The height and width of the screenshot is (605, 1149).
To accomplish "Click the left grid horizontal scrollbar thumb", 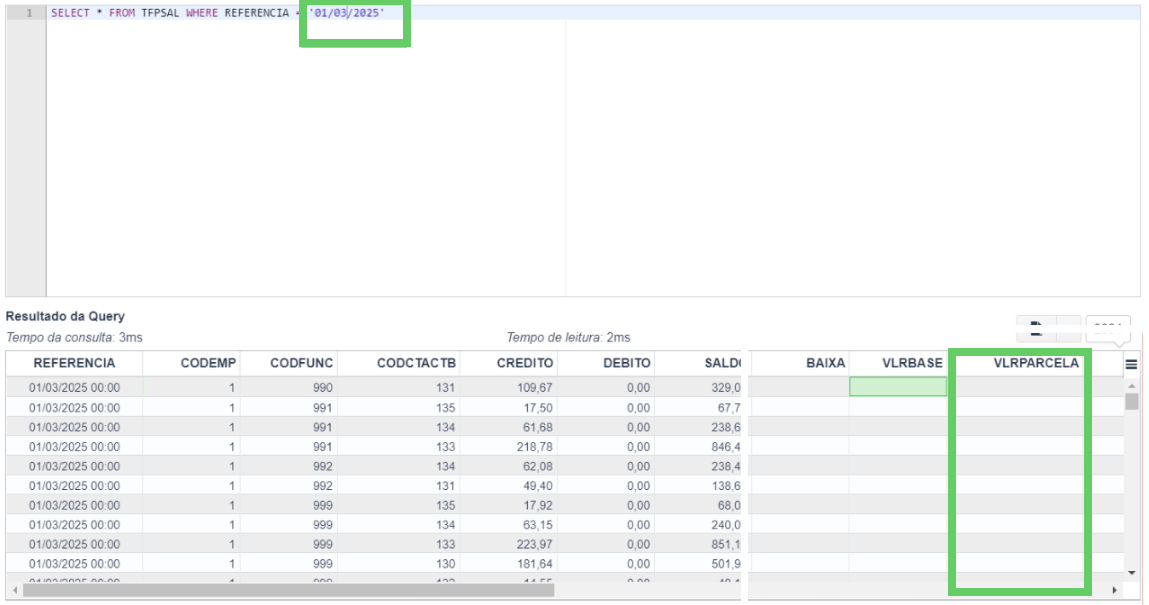I will pyautogui.click(x=289, y=590).
